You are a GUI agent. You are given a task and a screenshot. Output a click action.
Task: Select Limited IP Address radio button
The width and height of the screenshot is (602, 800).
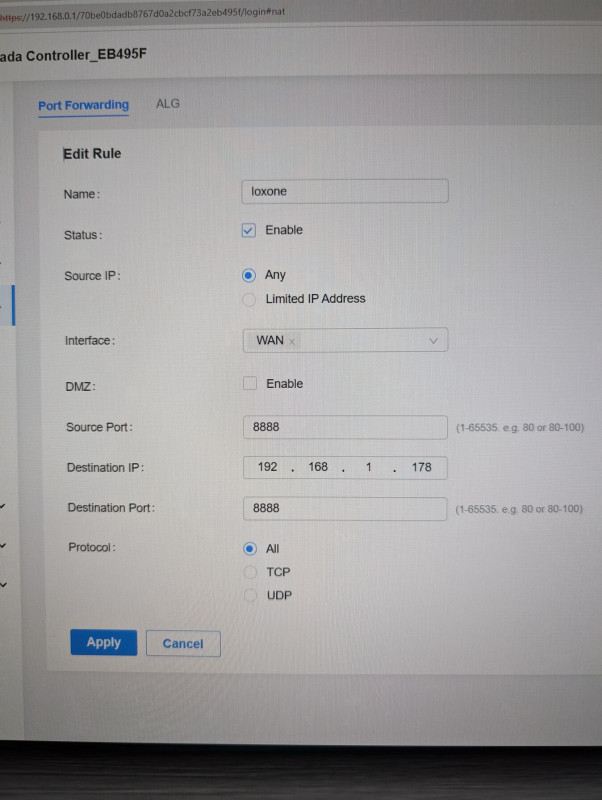click(249, 299)
